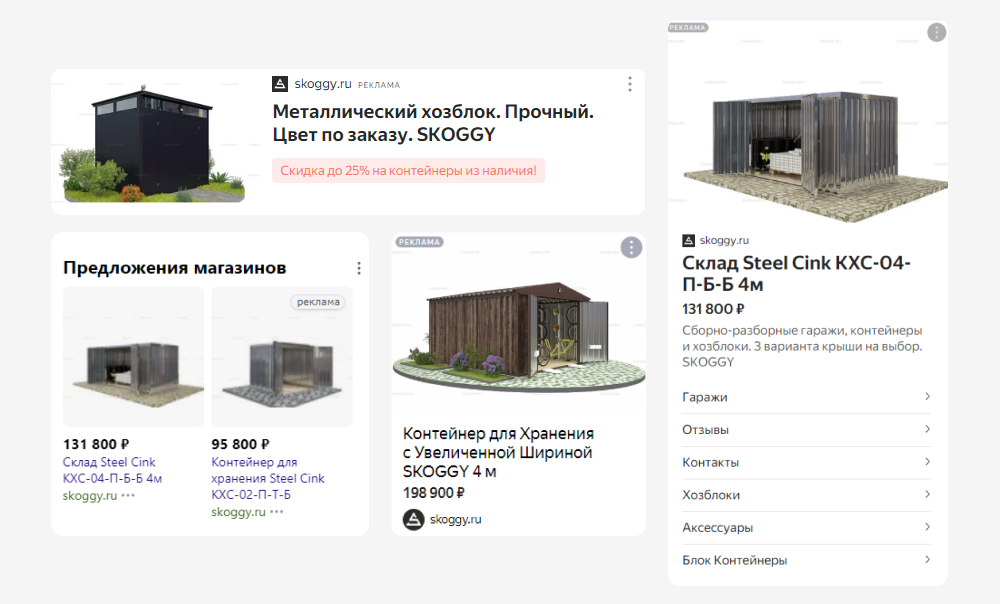Click РЕКЛАМА label beside skoggy.ru in banner
The width and height of the screenshot is (1000, 604).
pos(379,85)
